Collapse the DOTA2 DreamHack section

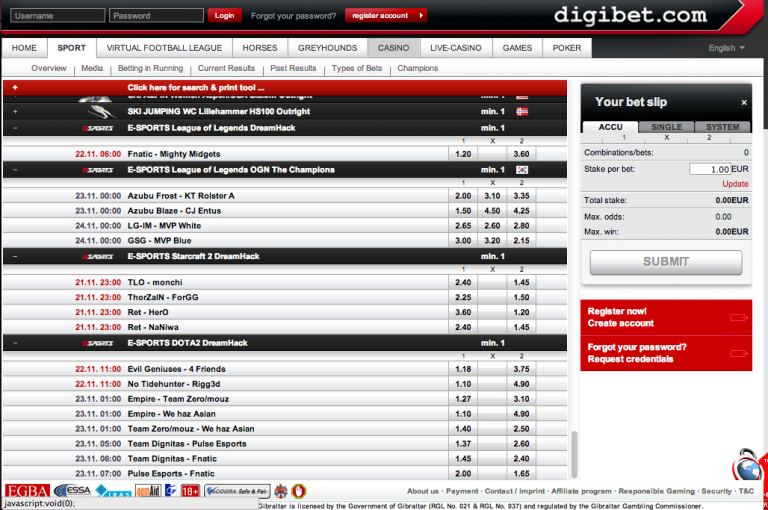(15, 343)
